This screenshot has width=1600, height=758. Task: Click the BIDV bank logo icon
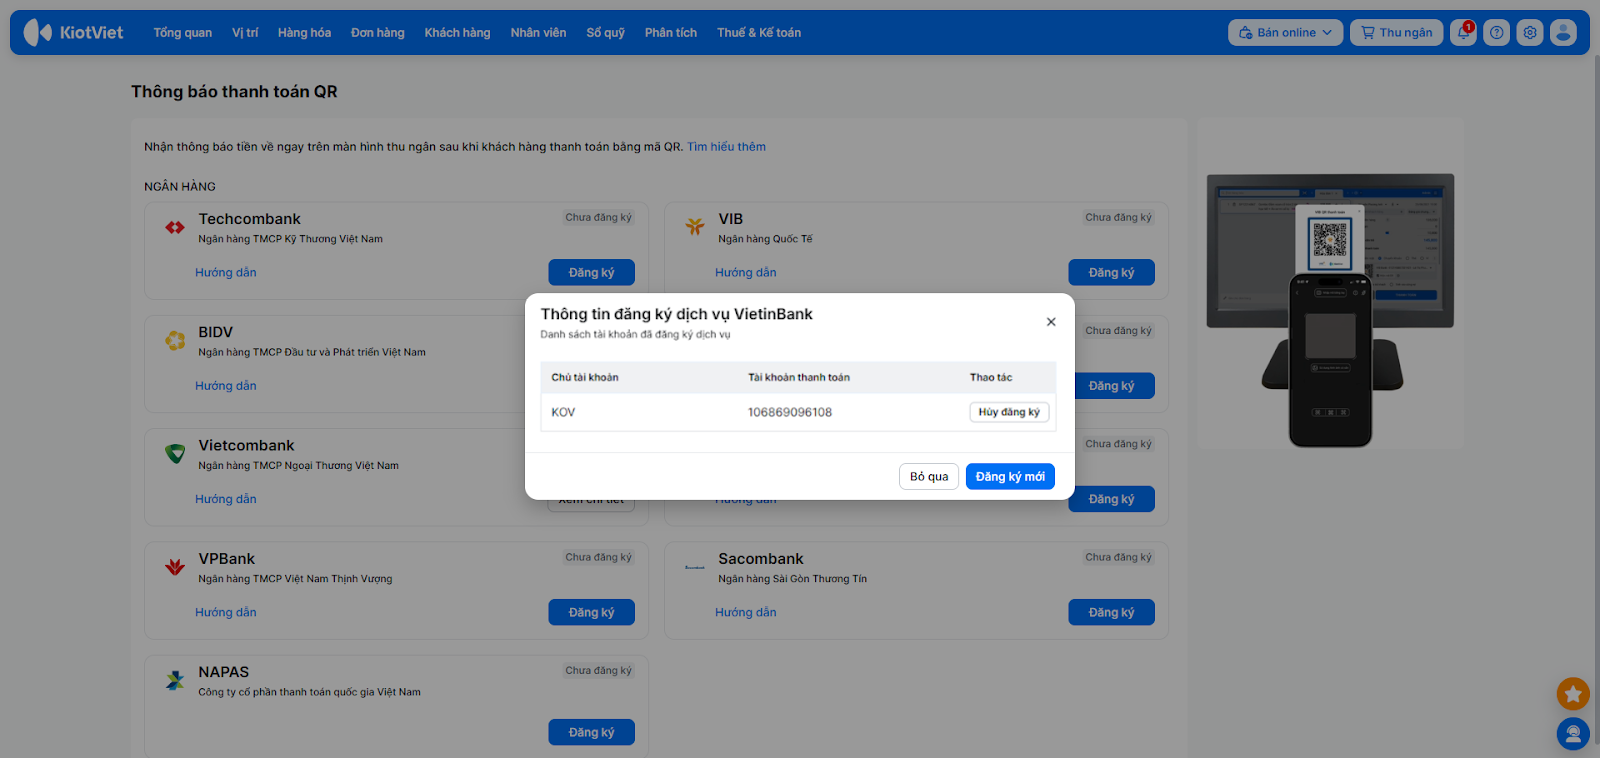175,341
